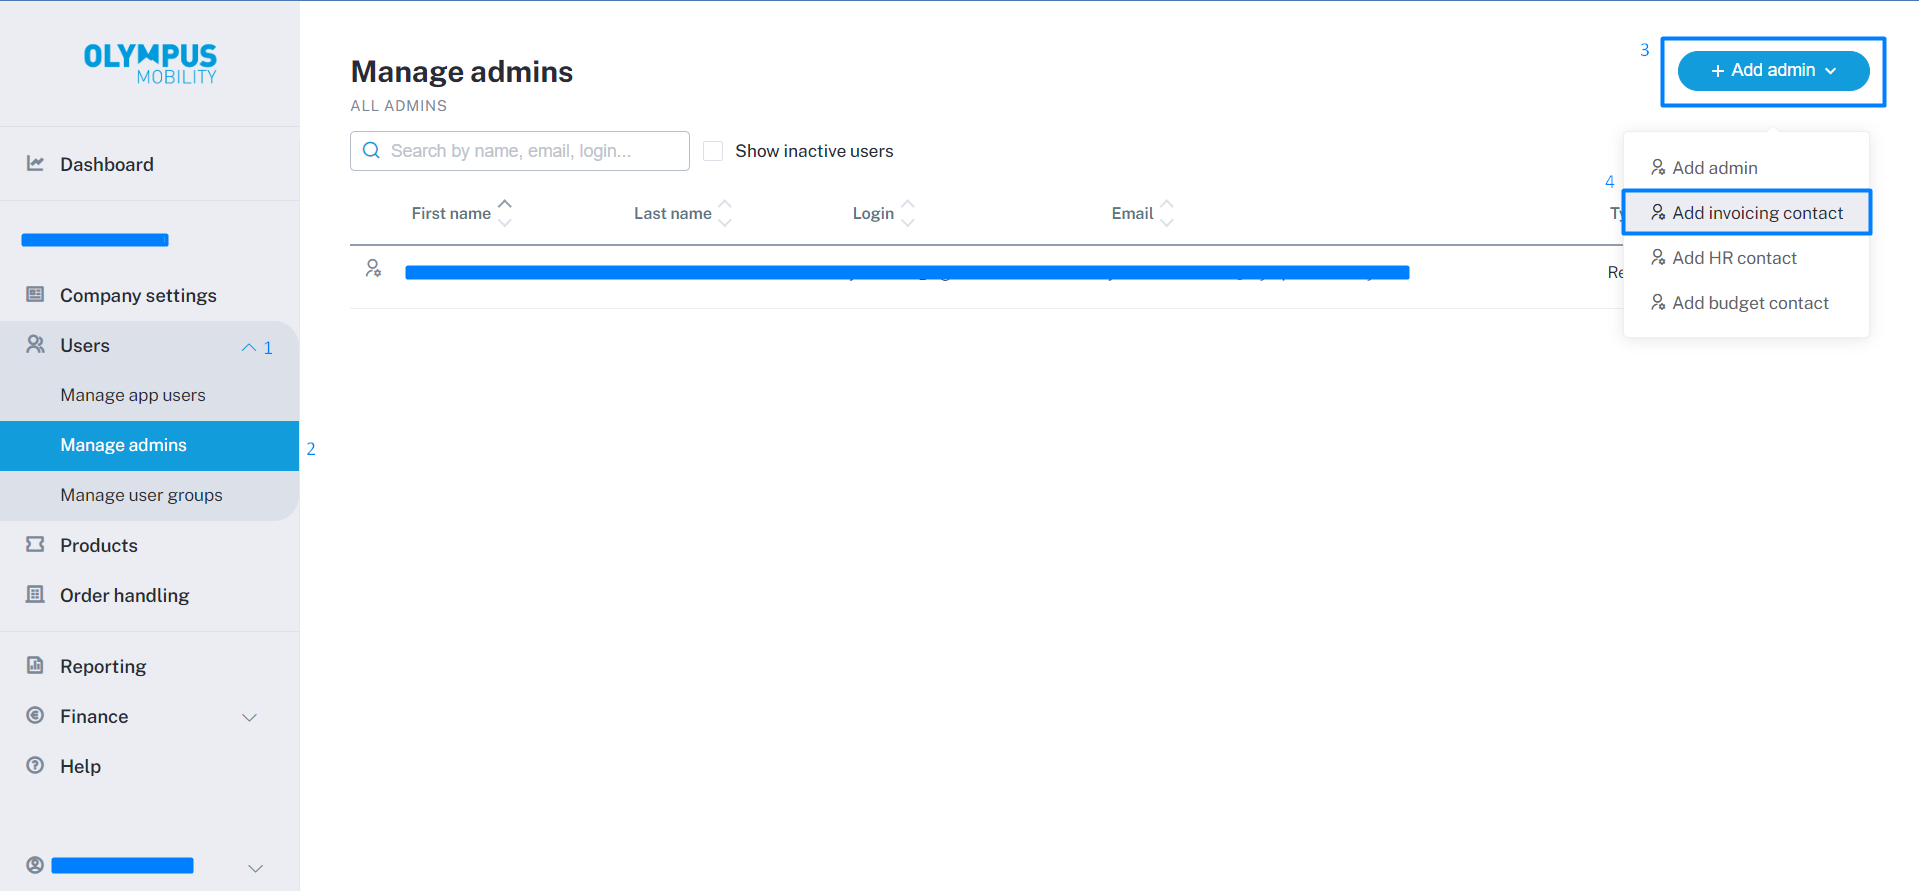
Task: Click the Products ticket icon
Action: point(35,544)
